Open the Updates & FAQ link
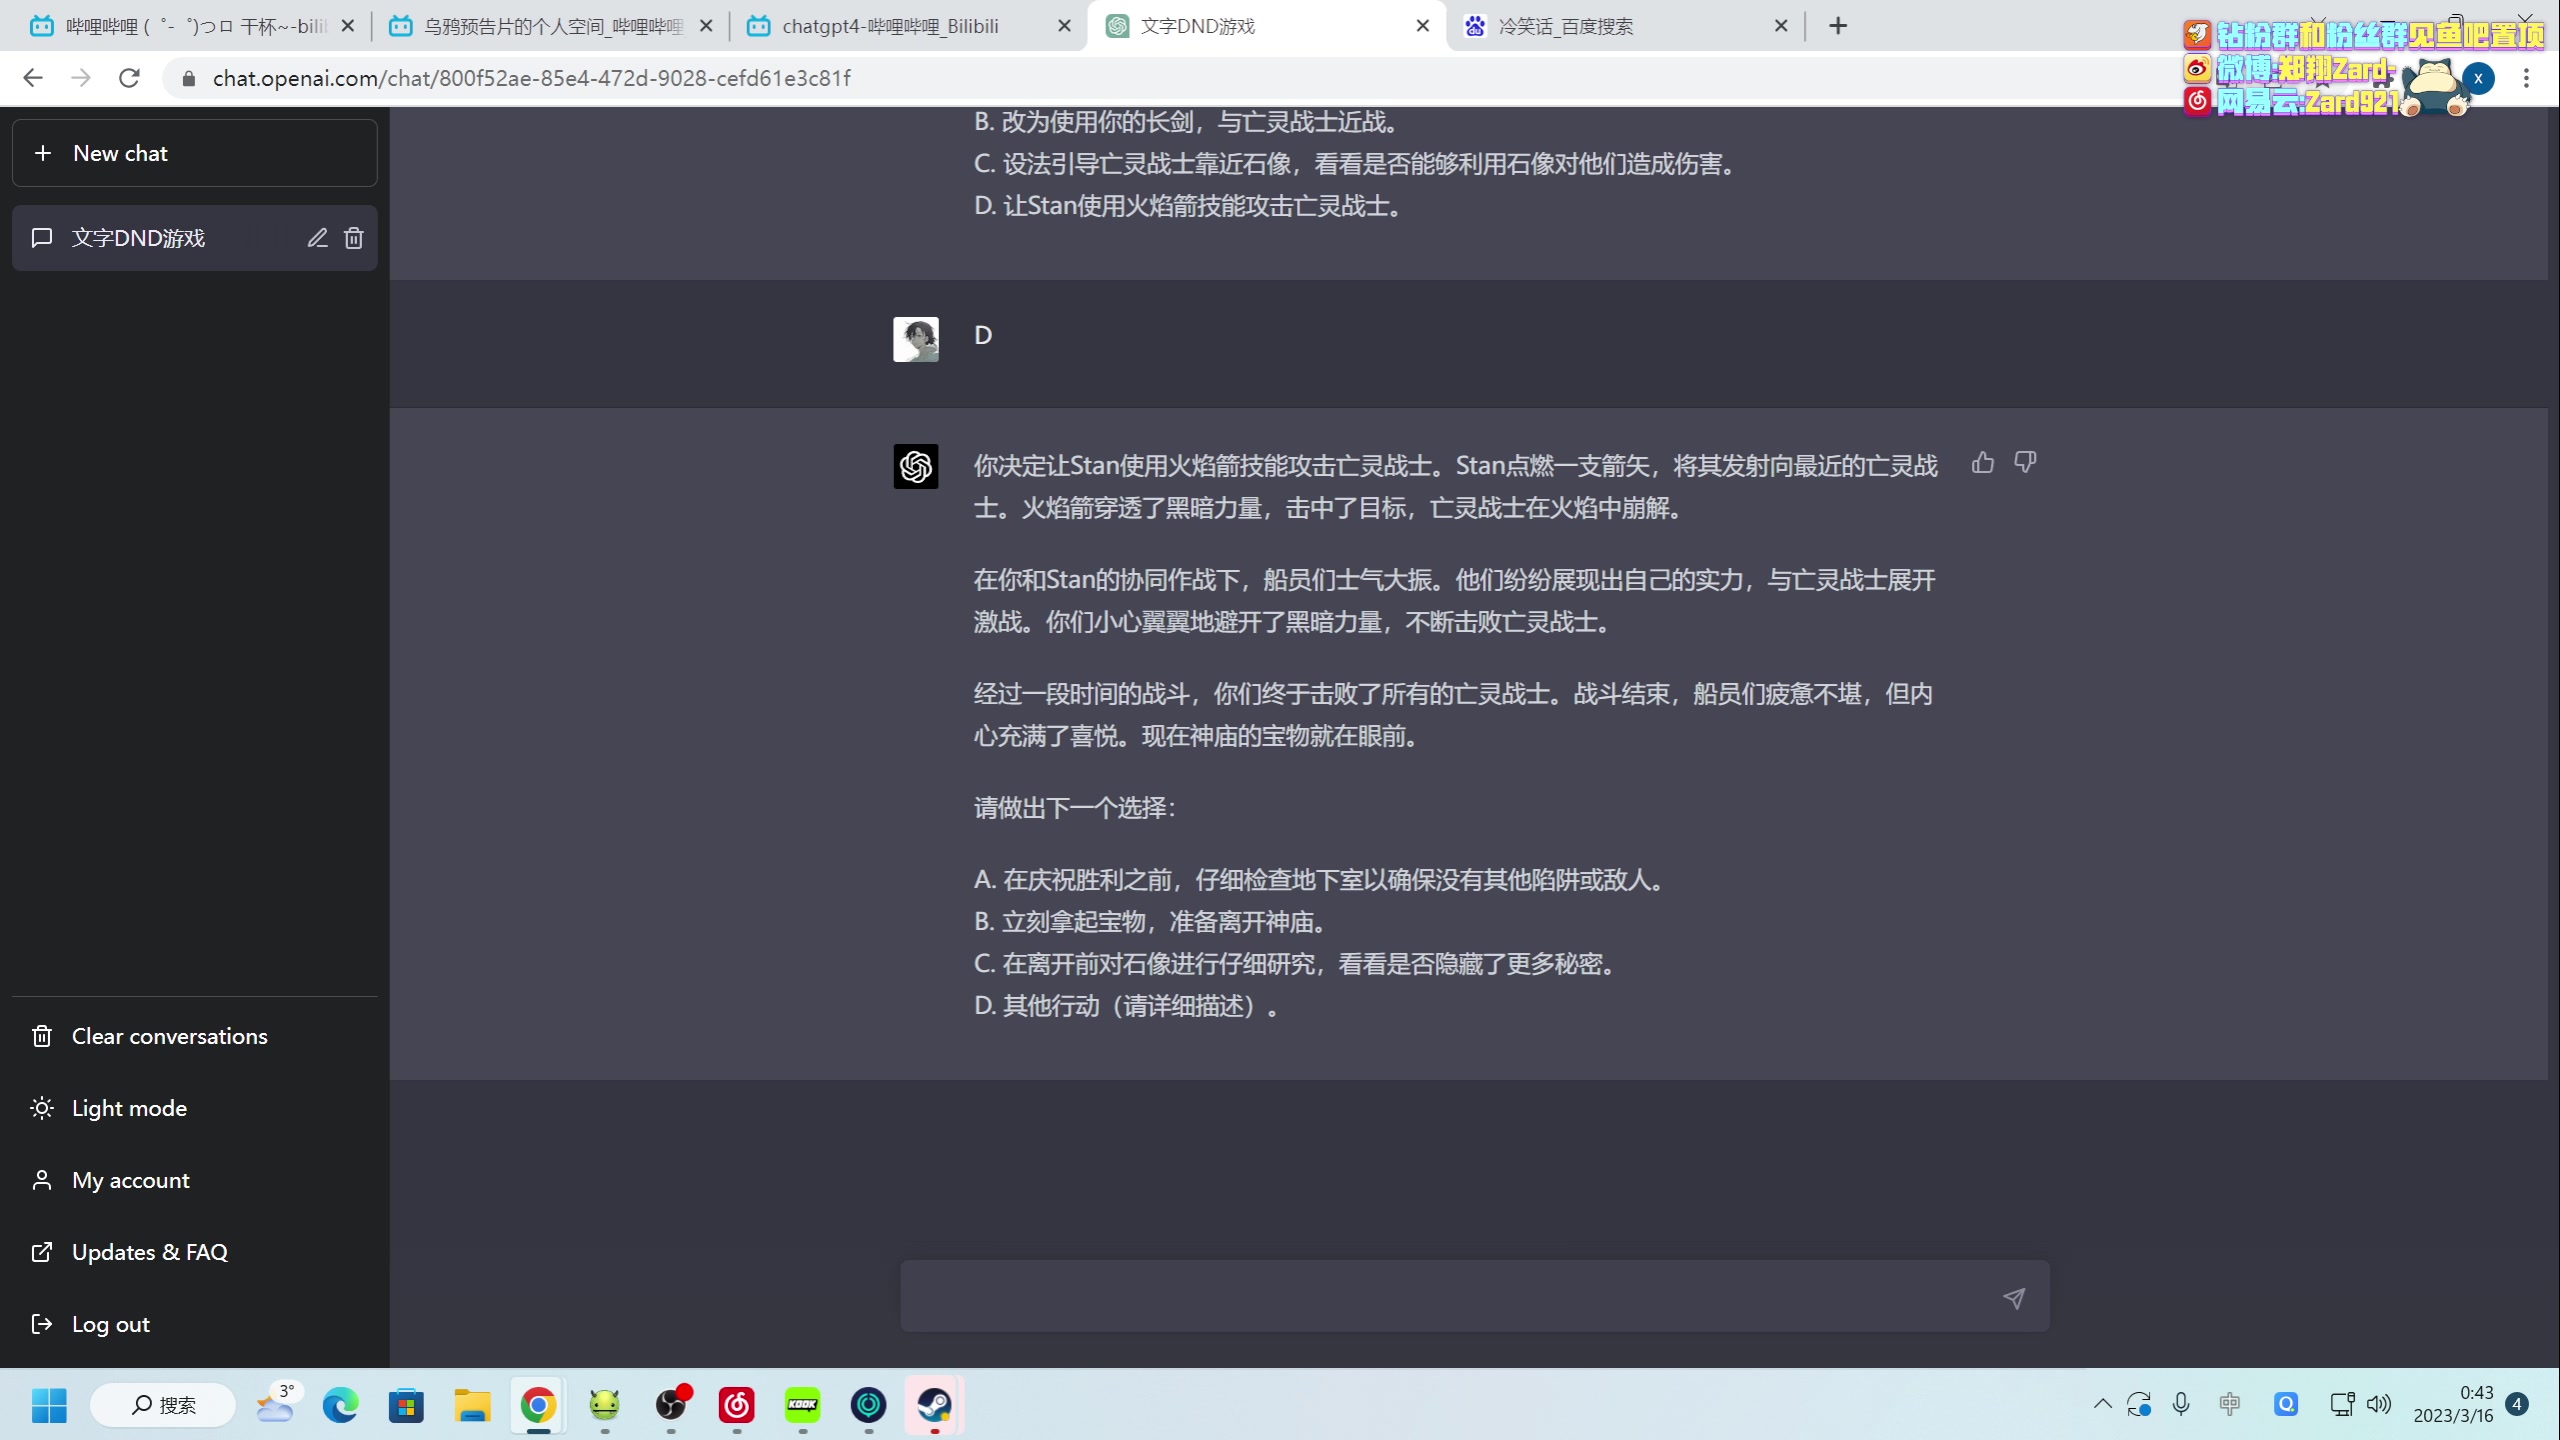 (149, 1252)
